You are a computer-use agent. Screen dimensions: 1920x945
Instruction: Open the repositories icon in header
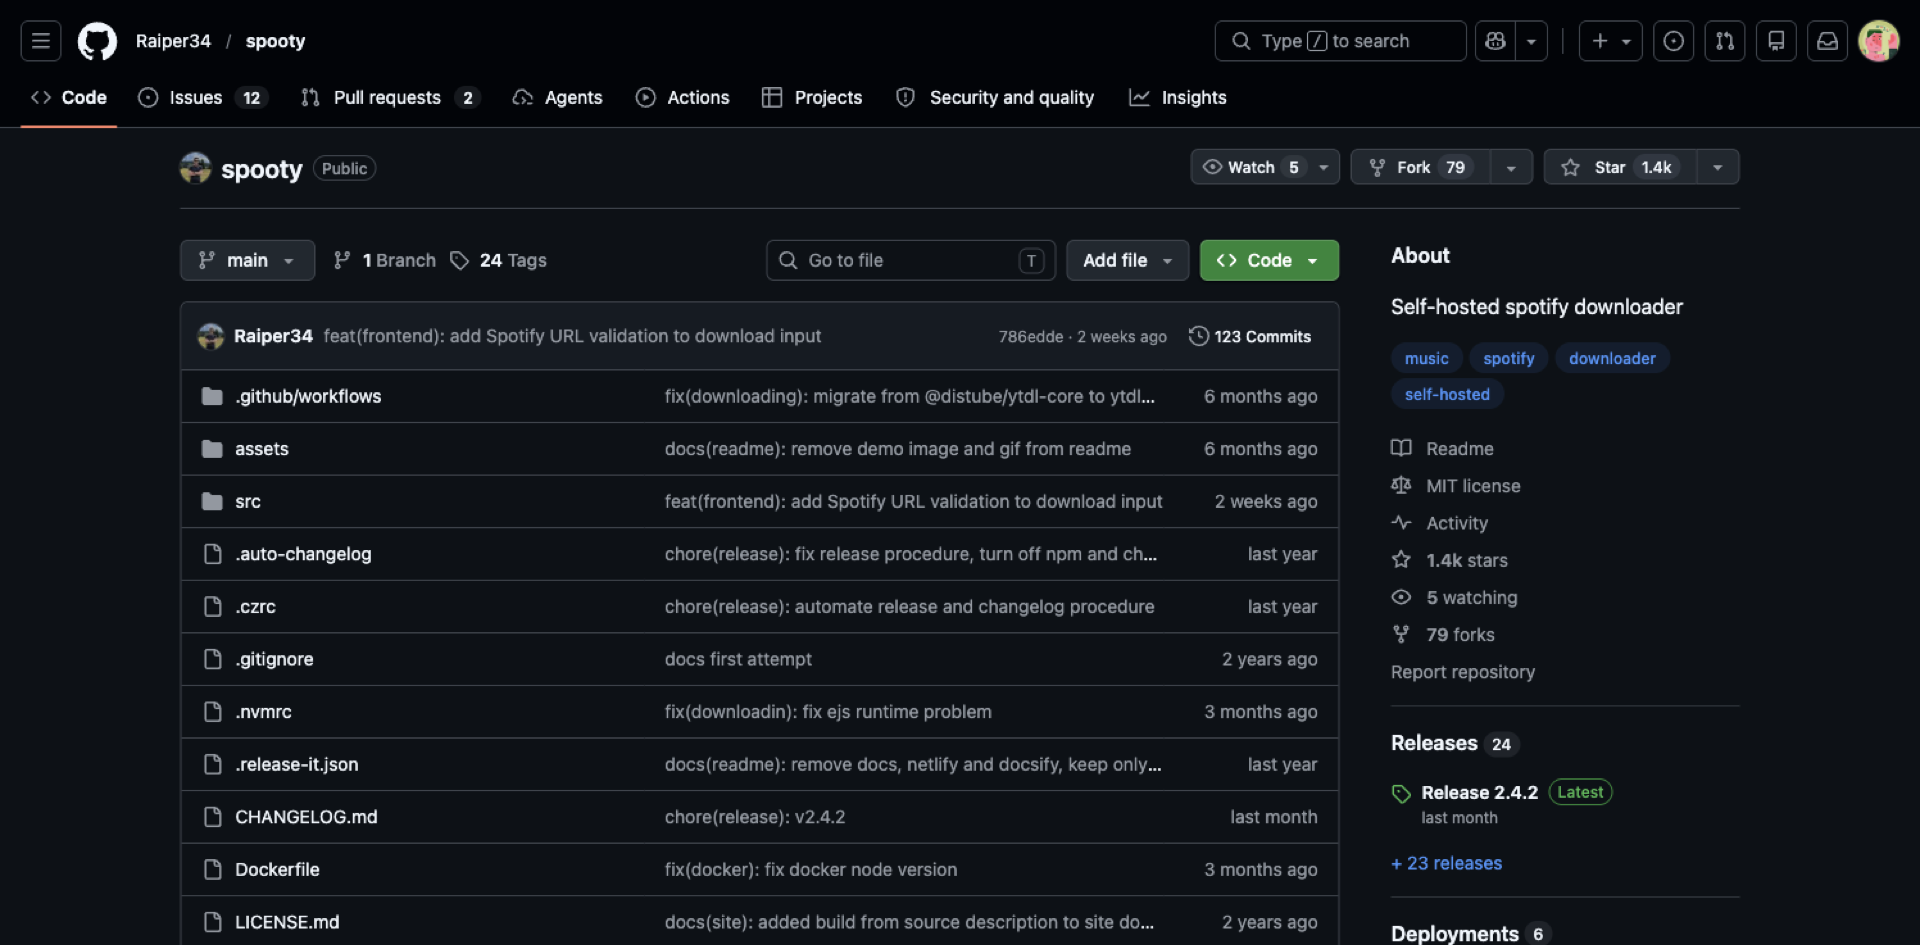(x=1776, y=41)
